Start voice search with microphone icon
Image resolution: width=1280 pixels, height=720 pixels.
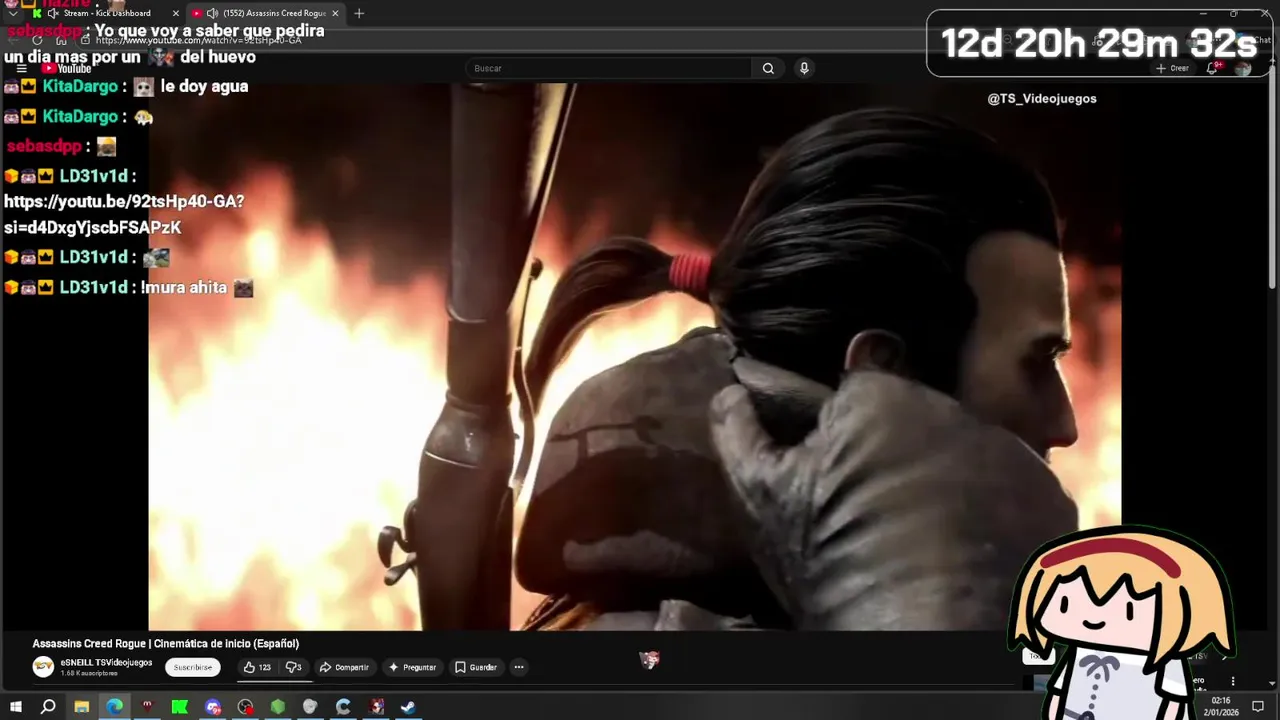[804, 68]
